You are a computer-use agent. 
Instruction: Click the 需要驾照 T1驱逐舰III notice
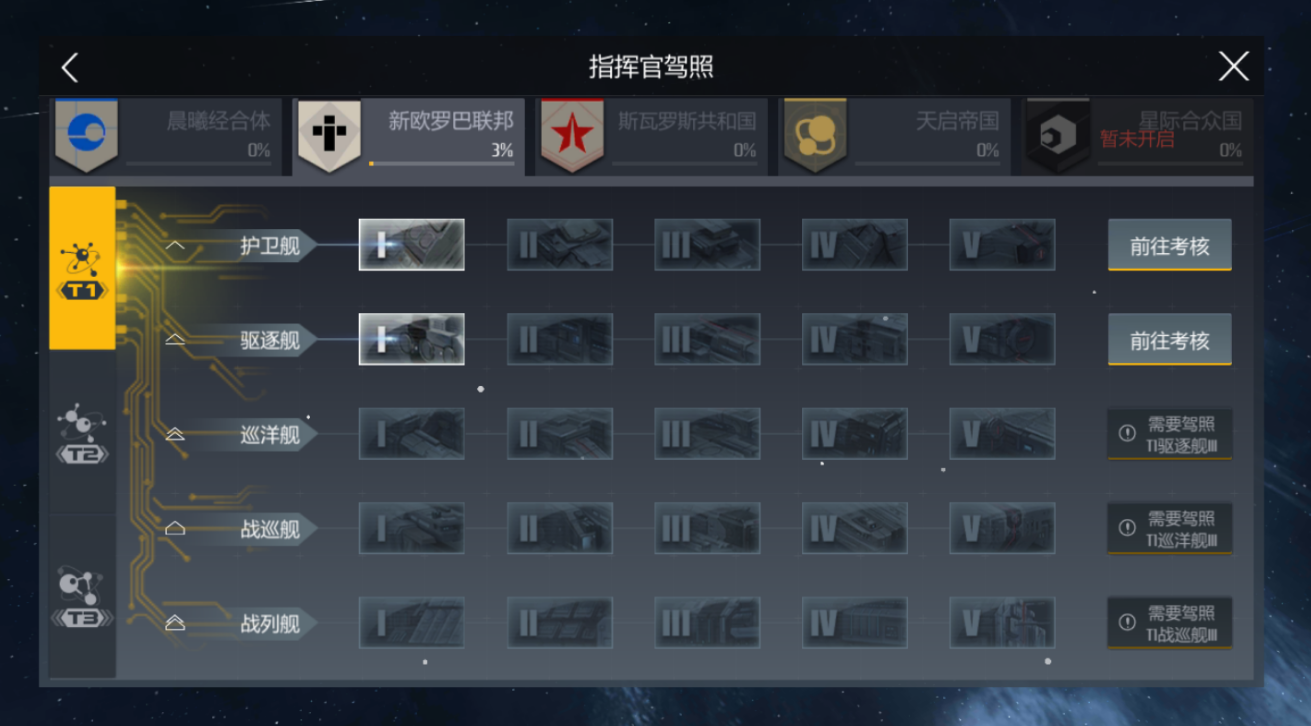click(x=1170, y=434)
